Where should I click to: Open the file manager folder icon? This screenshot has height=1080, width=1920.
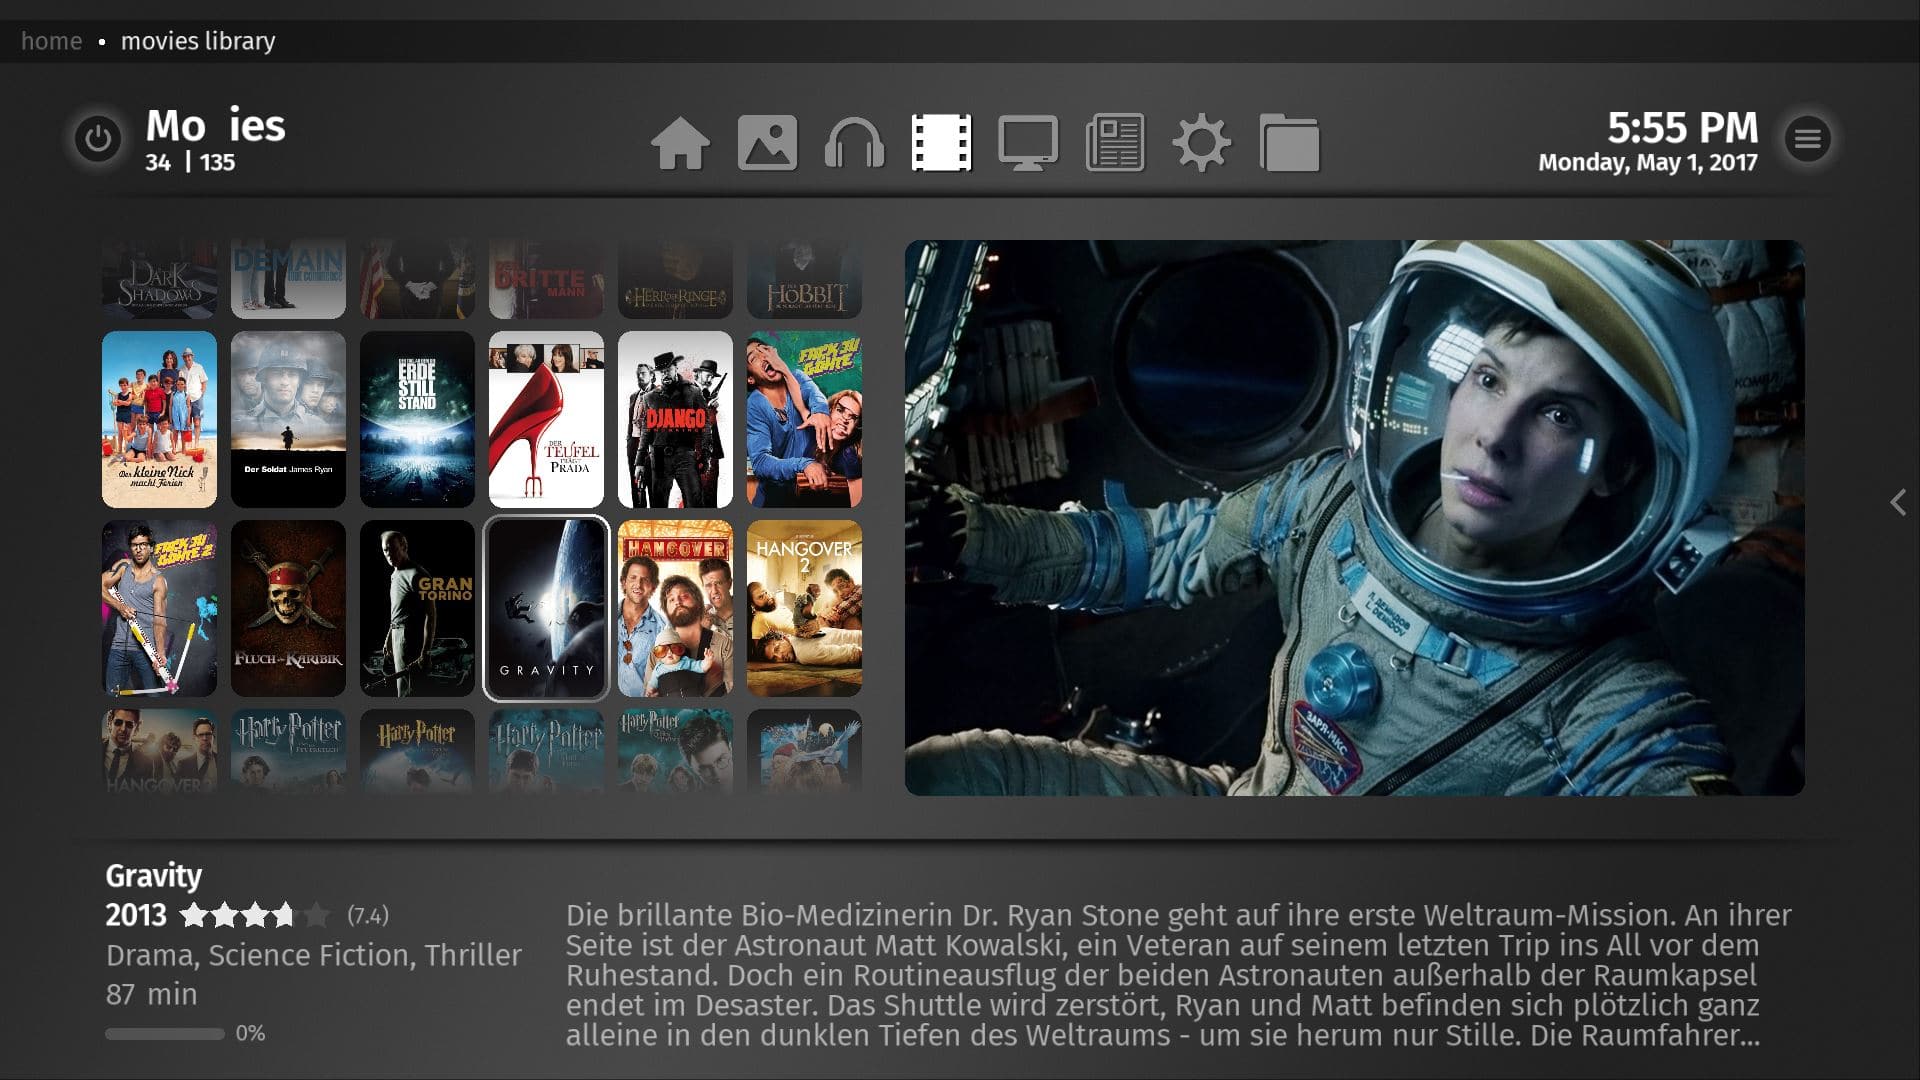[1289, 143]
